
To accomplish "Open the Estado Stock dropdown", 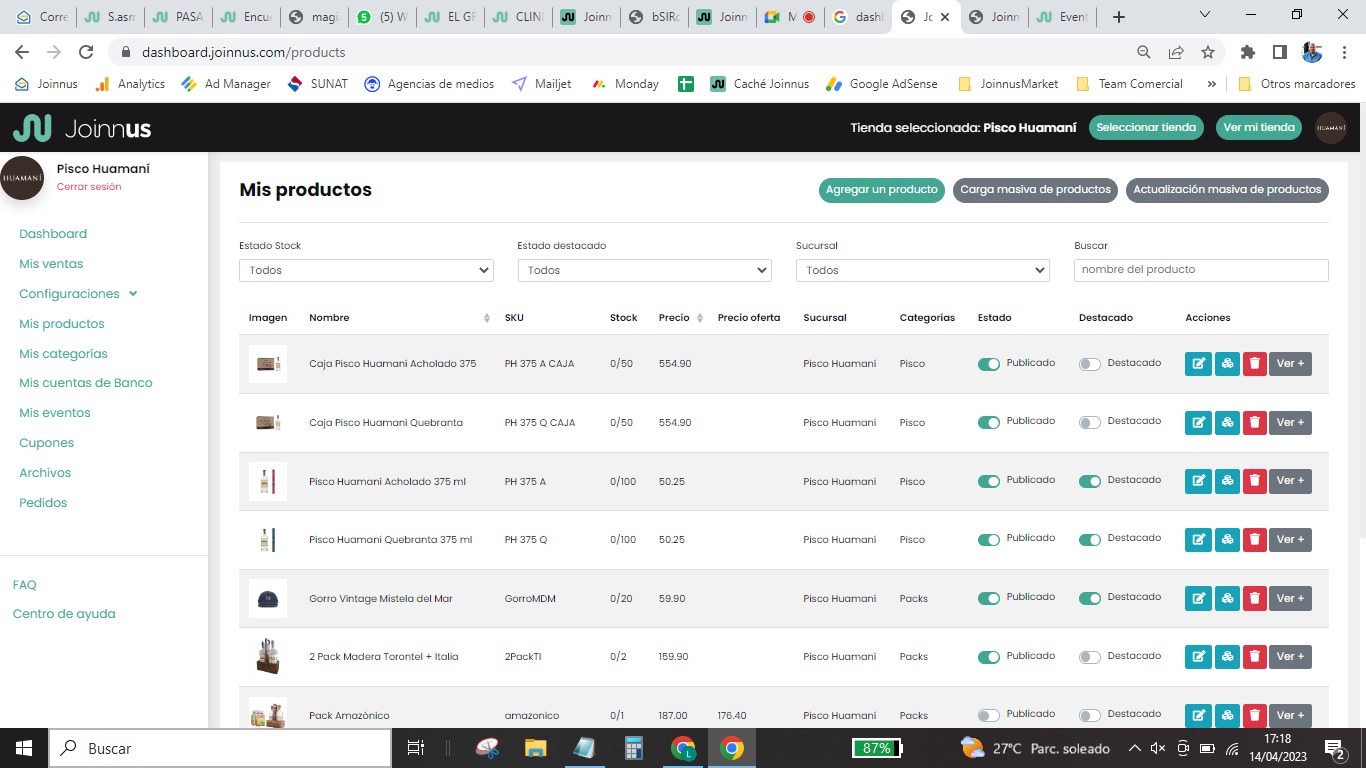I will click(x=366, y=270).
